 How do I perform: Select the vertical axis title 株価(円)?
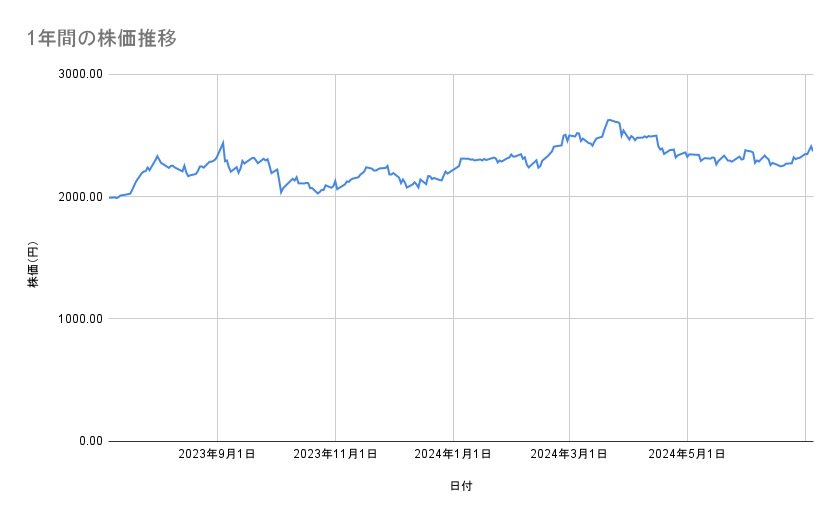click(33, 265)
